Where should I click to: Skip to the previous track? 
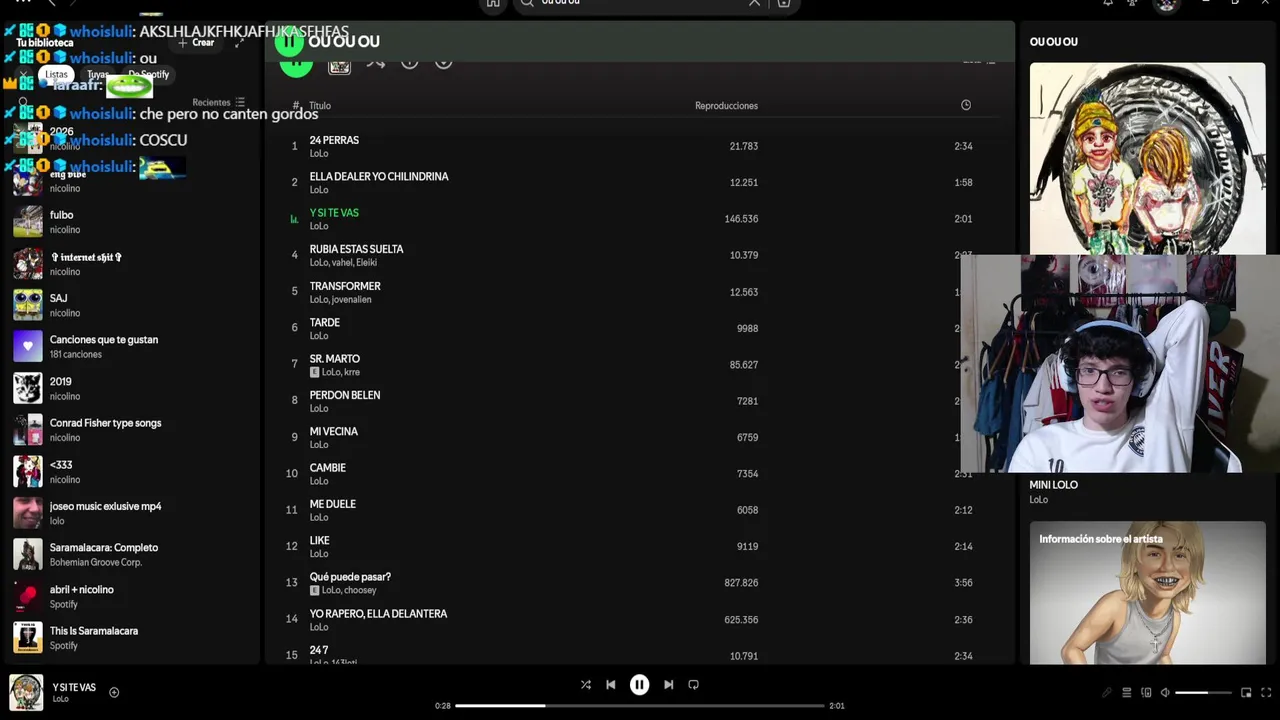tap(611, 685)
